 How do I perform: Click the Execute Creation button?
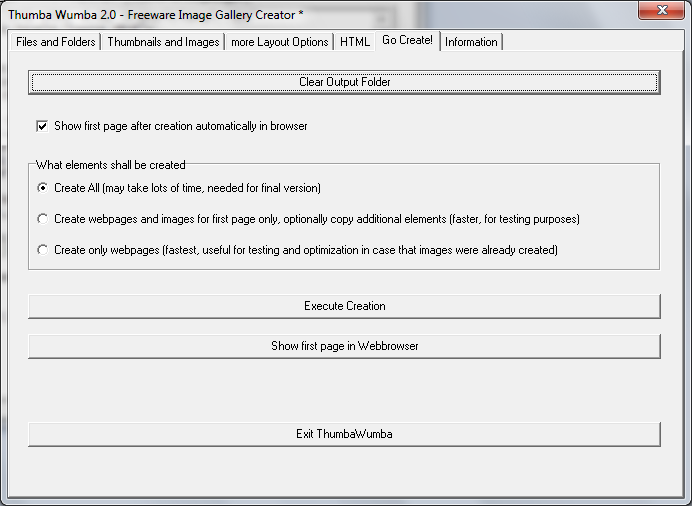point(344,306)
